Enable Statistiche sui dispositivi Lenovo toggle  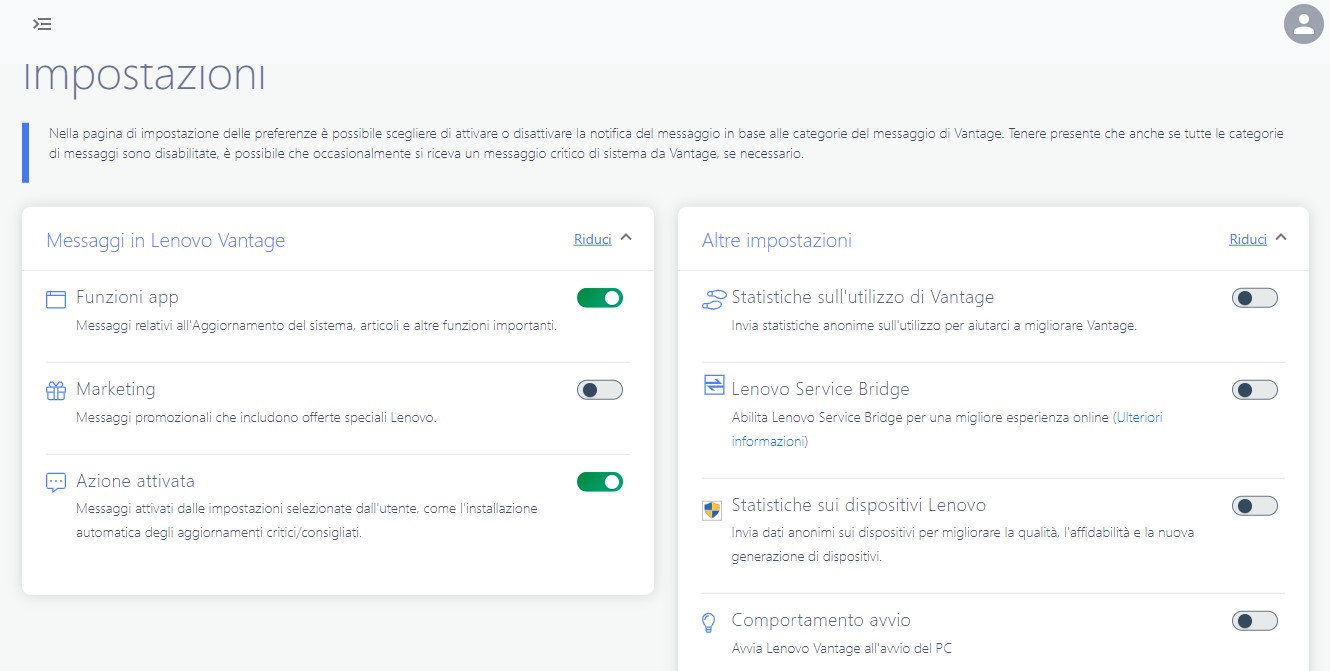coord(1255,506)
